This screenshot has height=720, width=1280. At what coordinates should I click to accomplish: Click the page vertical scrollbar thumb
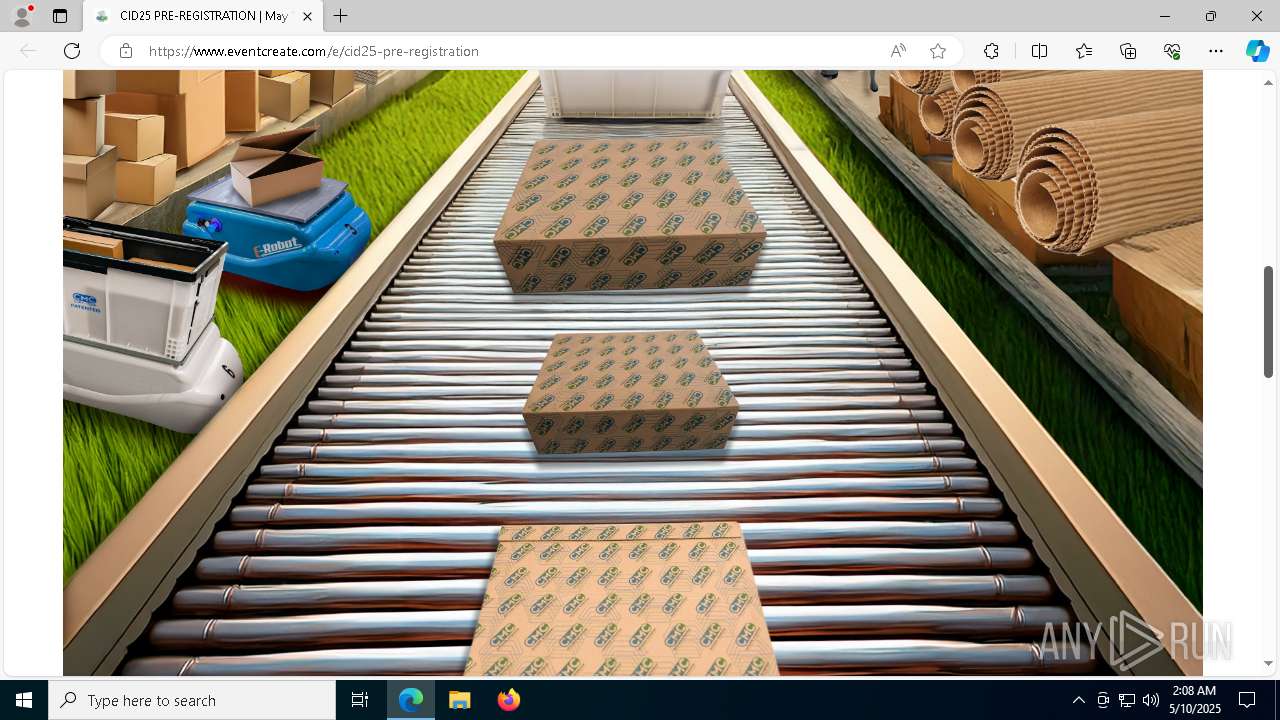[x=1268, y=321]
